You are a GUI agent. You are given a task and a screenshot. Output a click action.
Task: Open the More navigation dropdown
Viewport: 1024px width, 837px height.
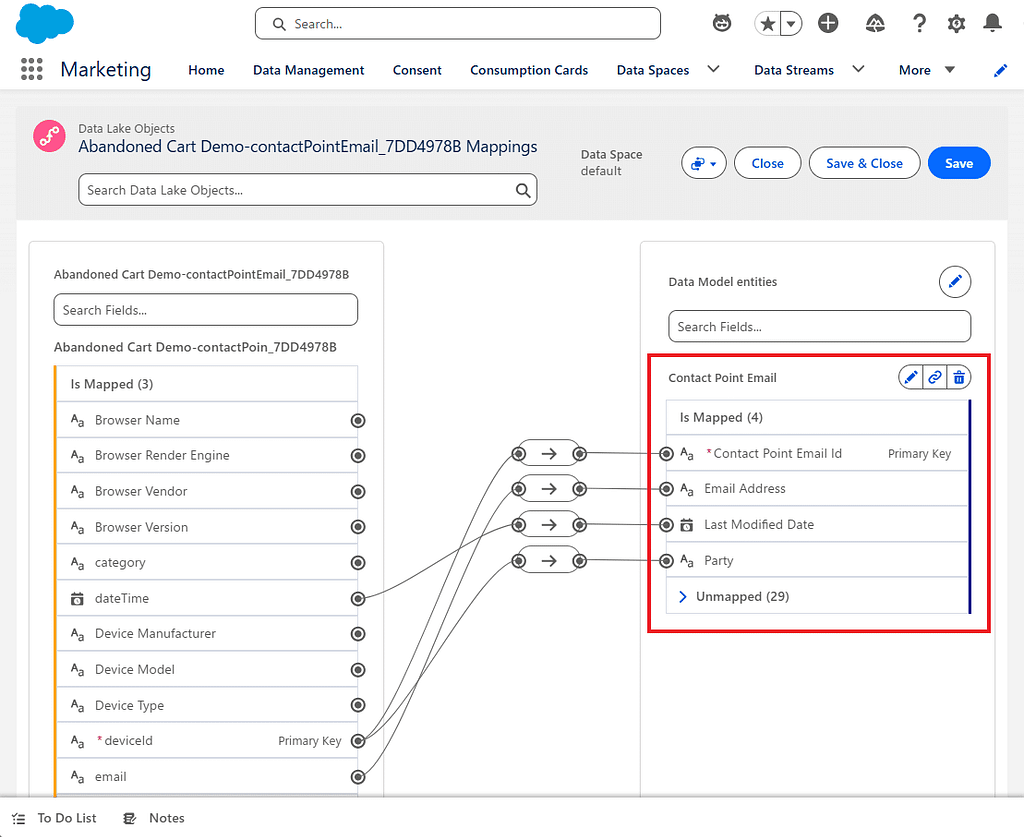tap(927, 70)
